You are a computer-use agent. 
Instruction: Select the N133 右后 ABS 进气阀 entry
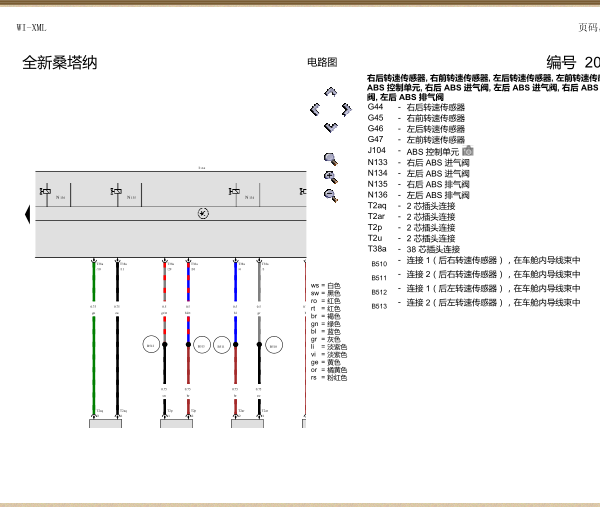pyautogui.click(x=419, y=162)
